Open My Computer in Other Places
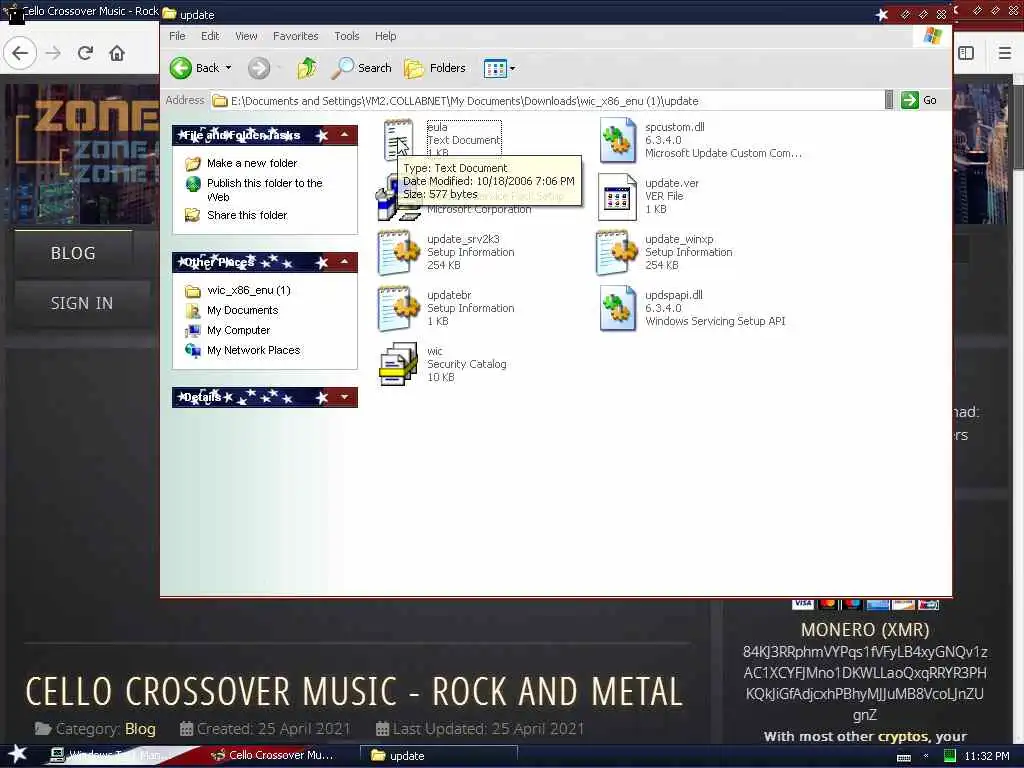 pos(238,330)
